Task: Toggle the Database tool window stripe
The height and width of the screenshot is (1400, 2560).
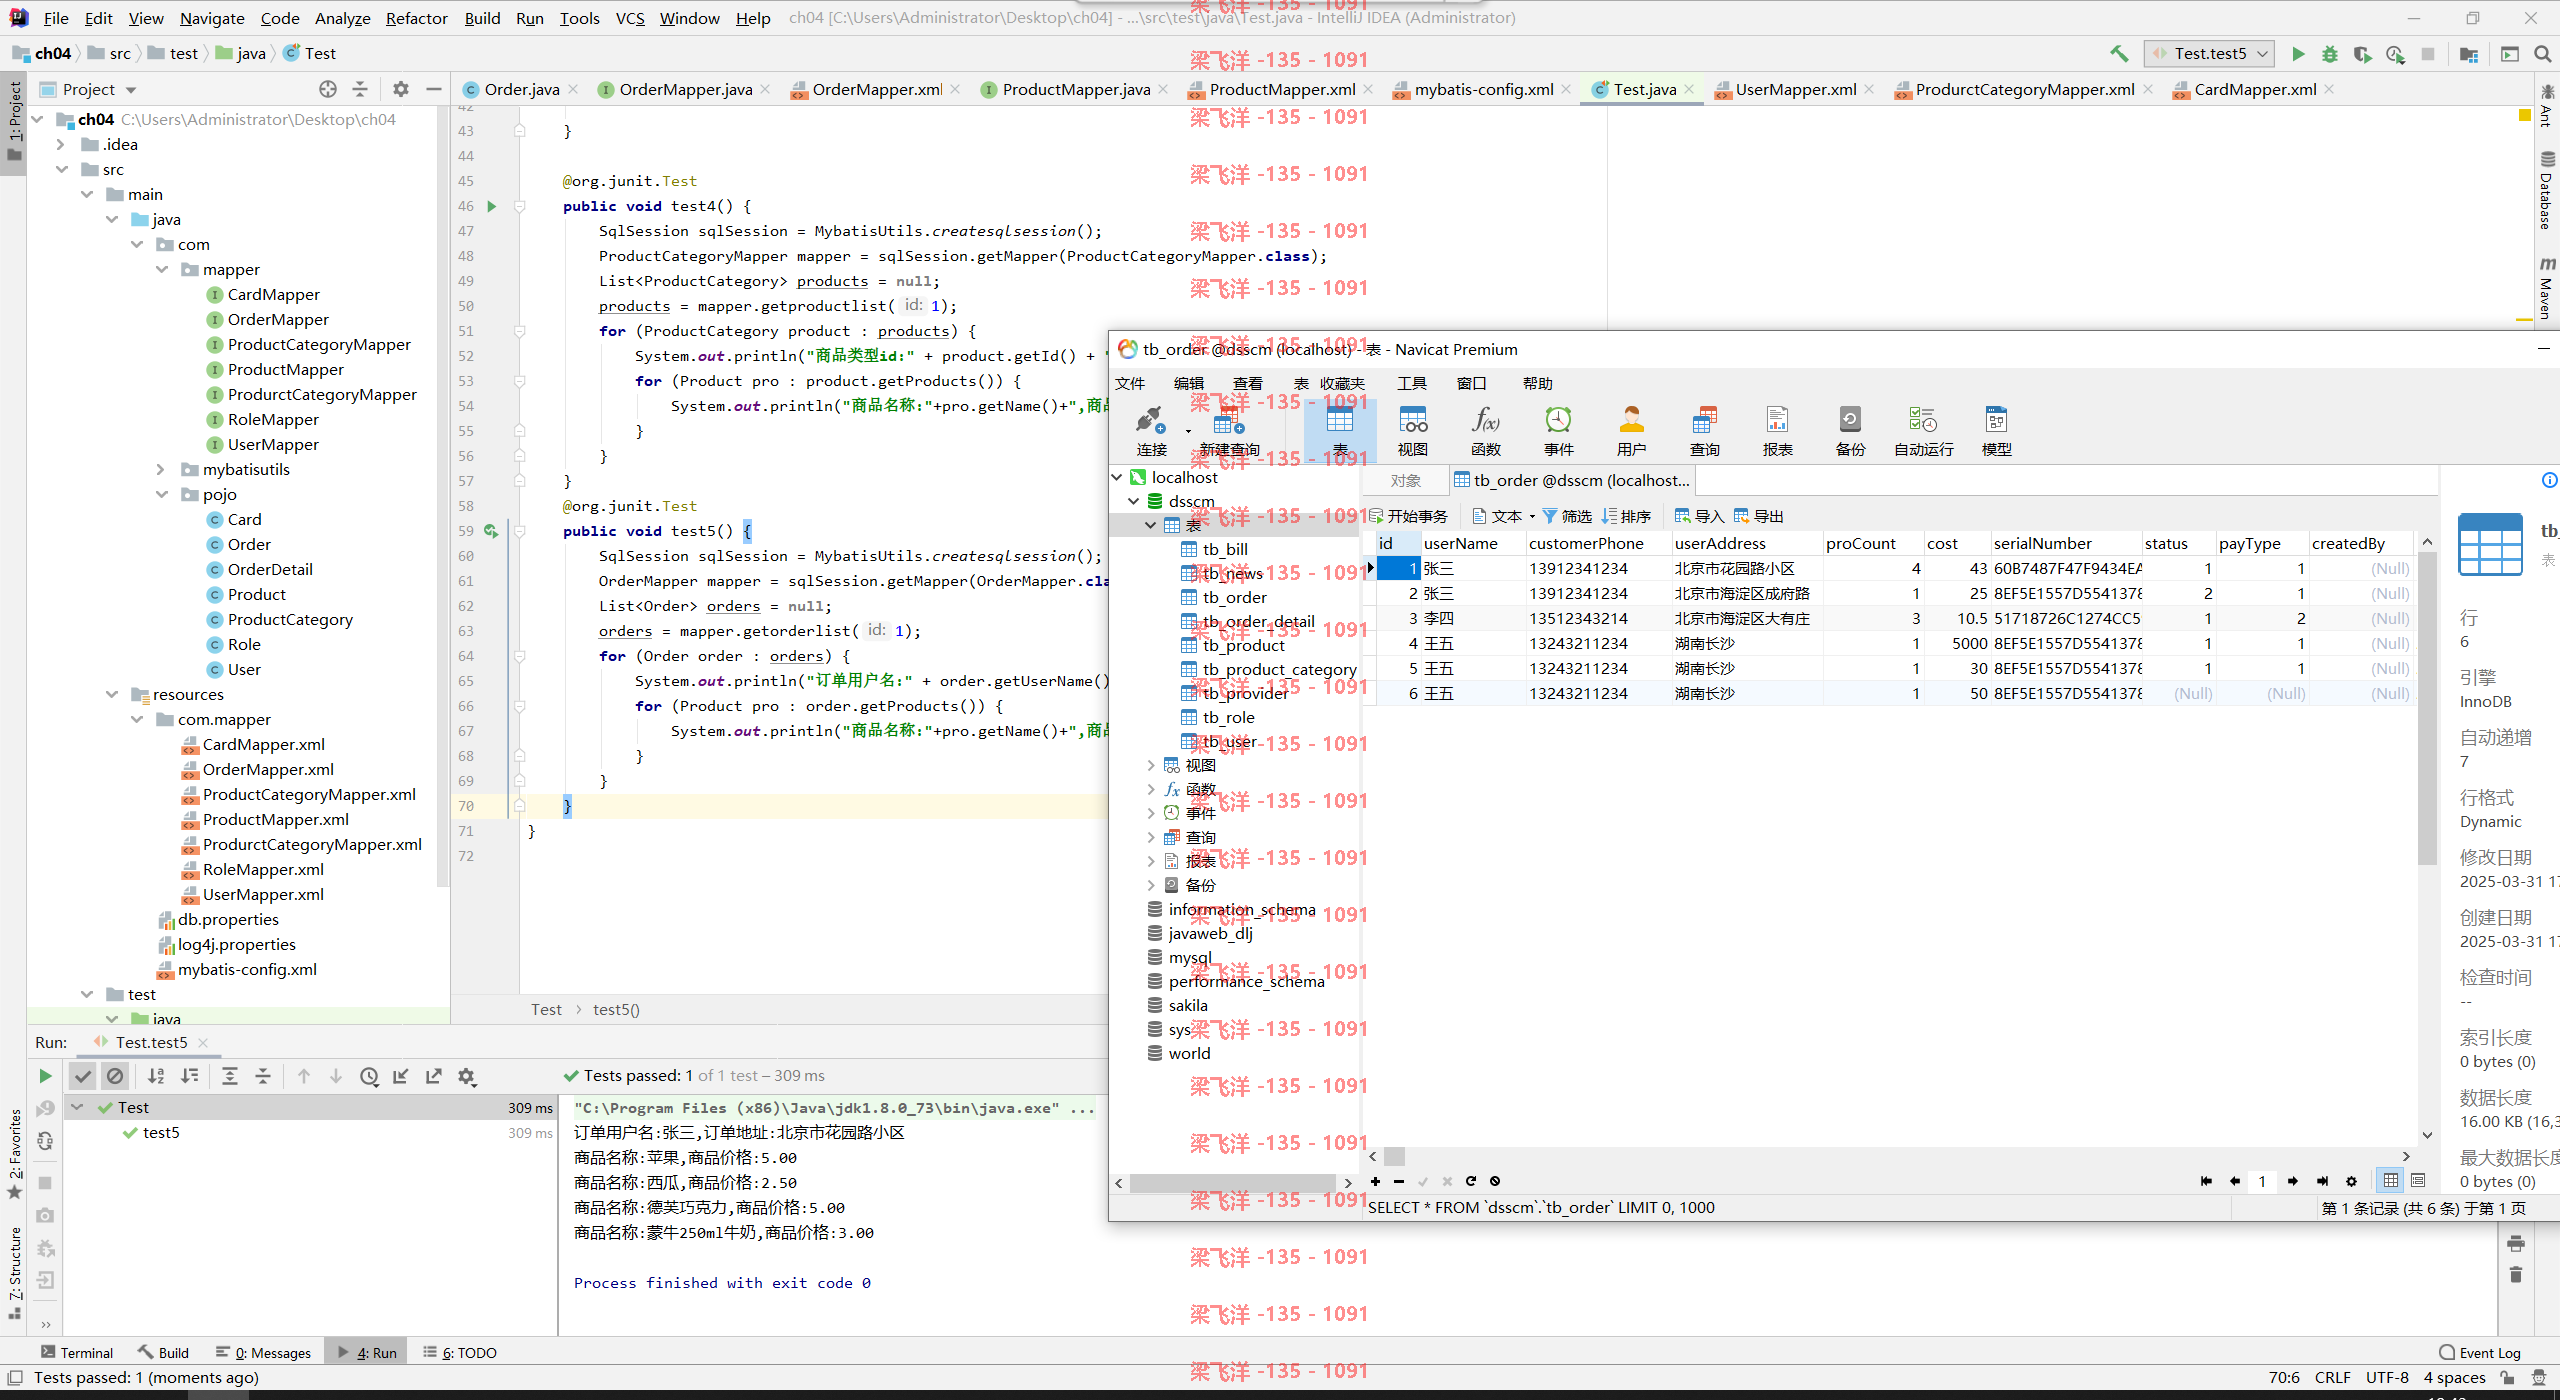Action: click(x=2547, y=190)
